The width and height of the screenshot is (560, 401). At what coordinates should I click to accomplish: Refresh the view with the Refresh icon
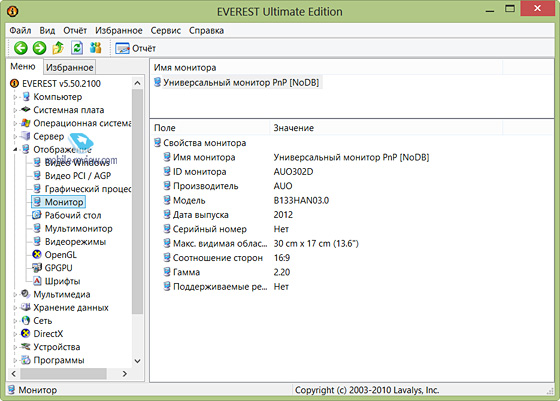point(77,48)
